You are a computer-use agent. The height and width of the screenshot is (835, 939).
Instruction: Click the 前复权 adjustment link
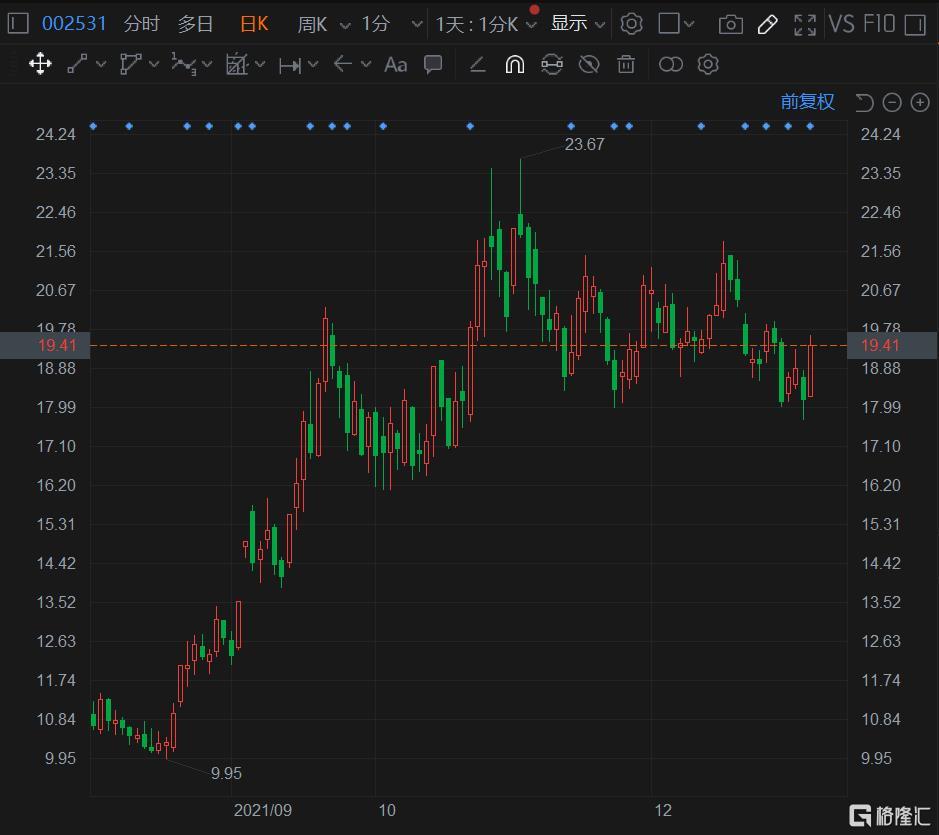tap(807, 102)
